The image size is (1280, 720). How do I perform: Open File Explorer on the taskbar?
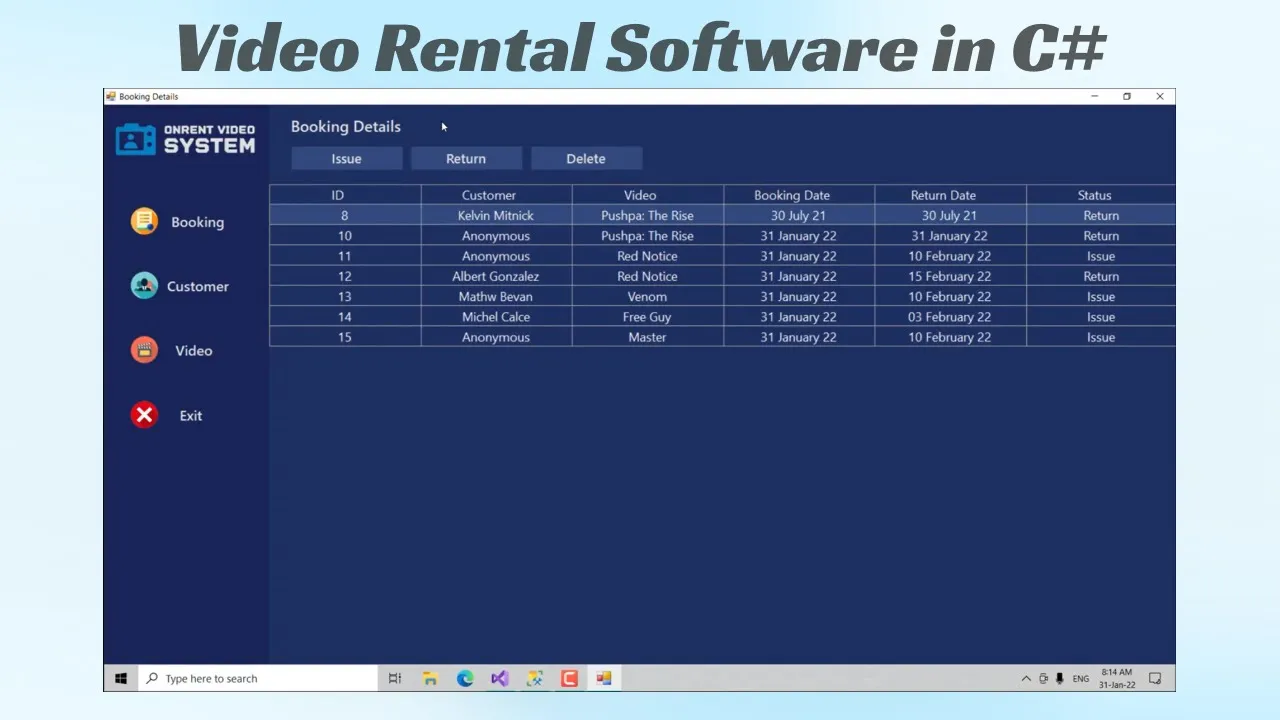(429, 678)
